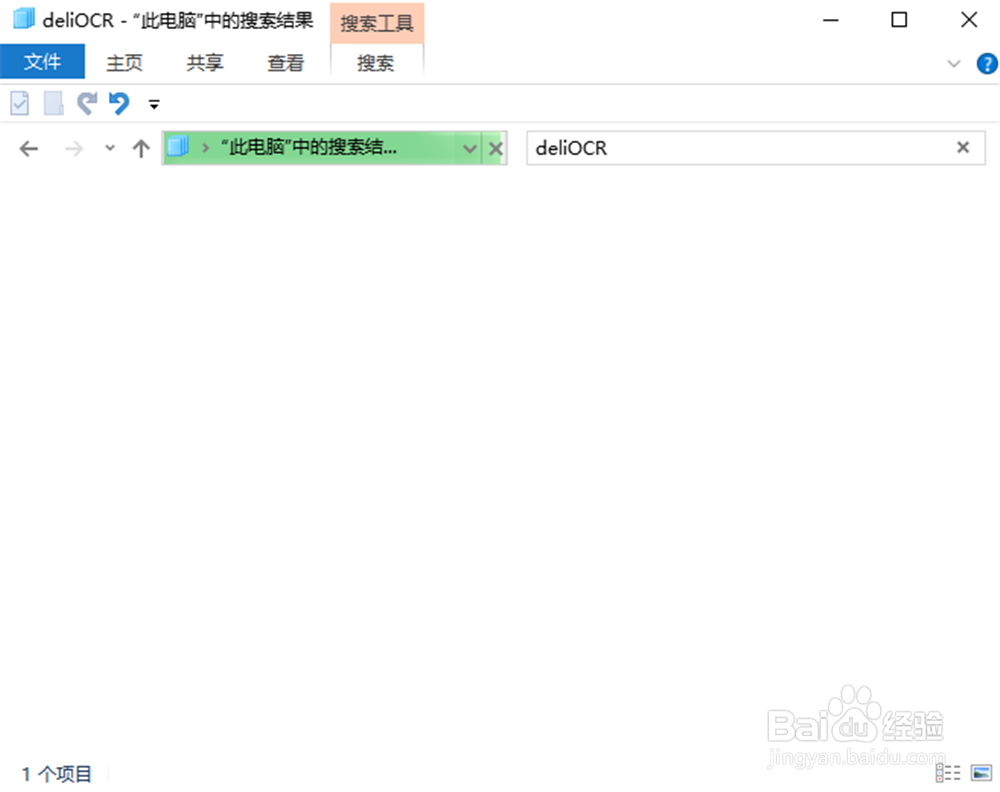Click the 1 个项目 status text
The image size is (1000, 792).
point(57,774)
